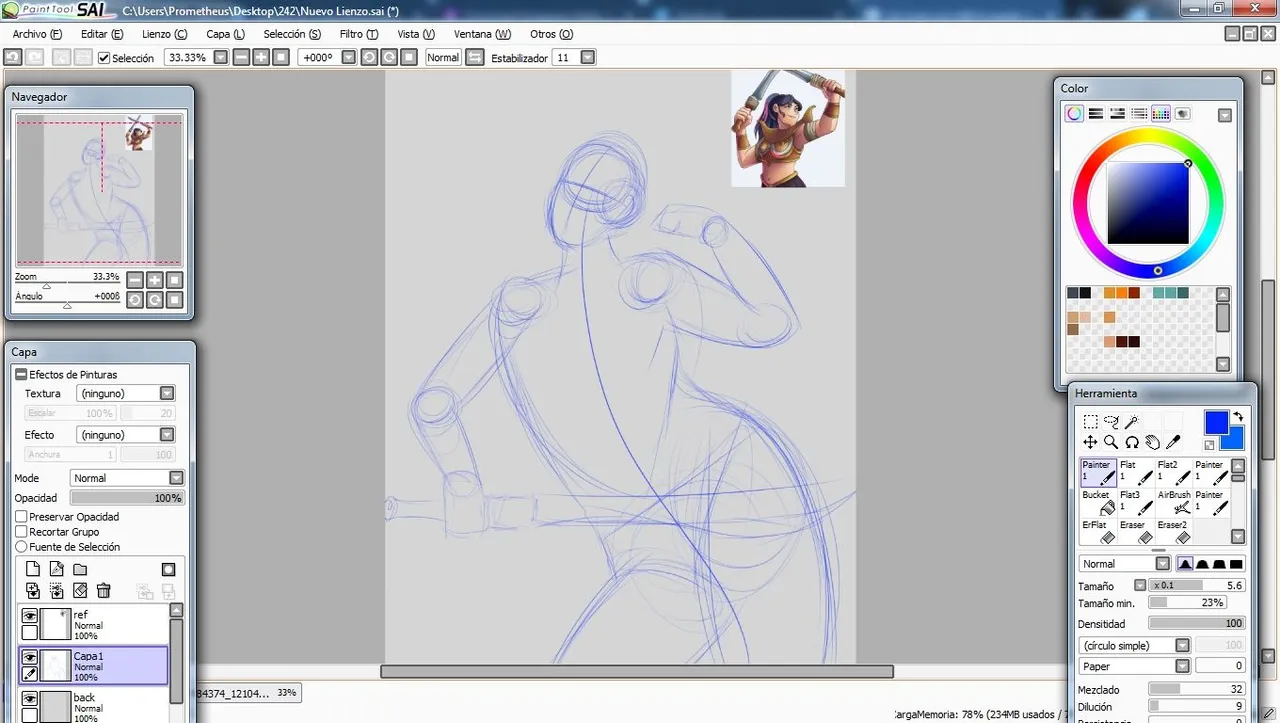Open the Estabilizador value dropdown

pyautogui.click(x=588, y=58)
